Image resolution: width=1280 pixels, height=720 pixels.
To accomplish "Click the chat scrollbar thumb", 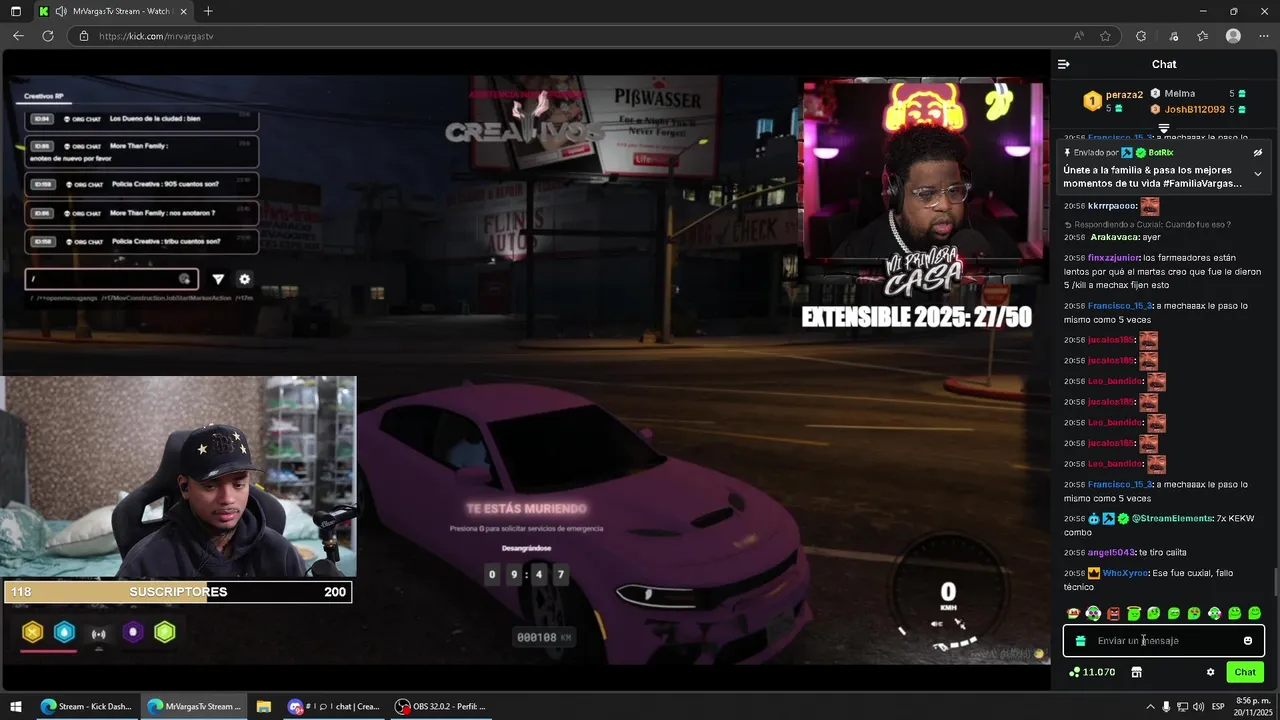I will pyautogui.click(x=1275, y=582).
